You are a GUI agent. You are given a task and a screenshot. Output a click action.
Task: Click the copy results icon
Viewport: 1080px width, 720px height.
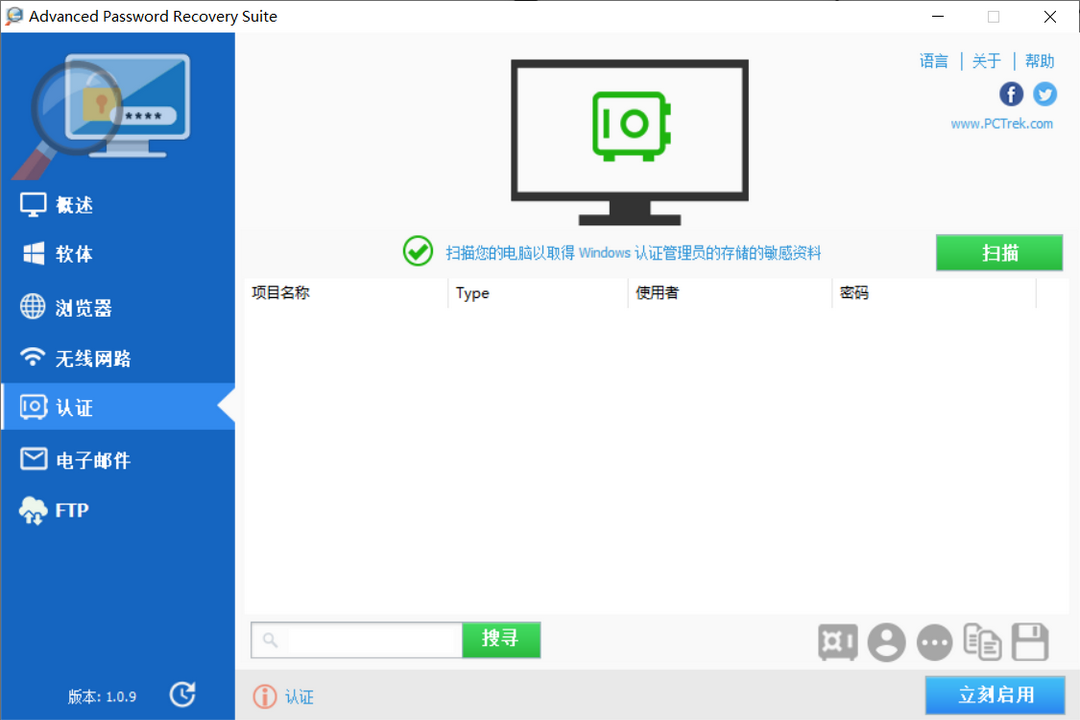click(982, 642)
